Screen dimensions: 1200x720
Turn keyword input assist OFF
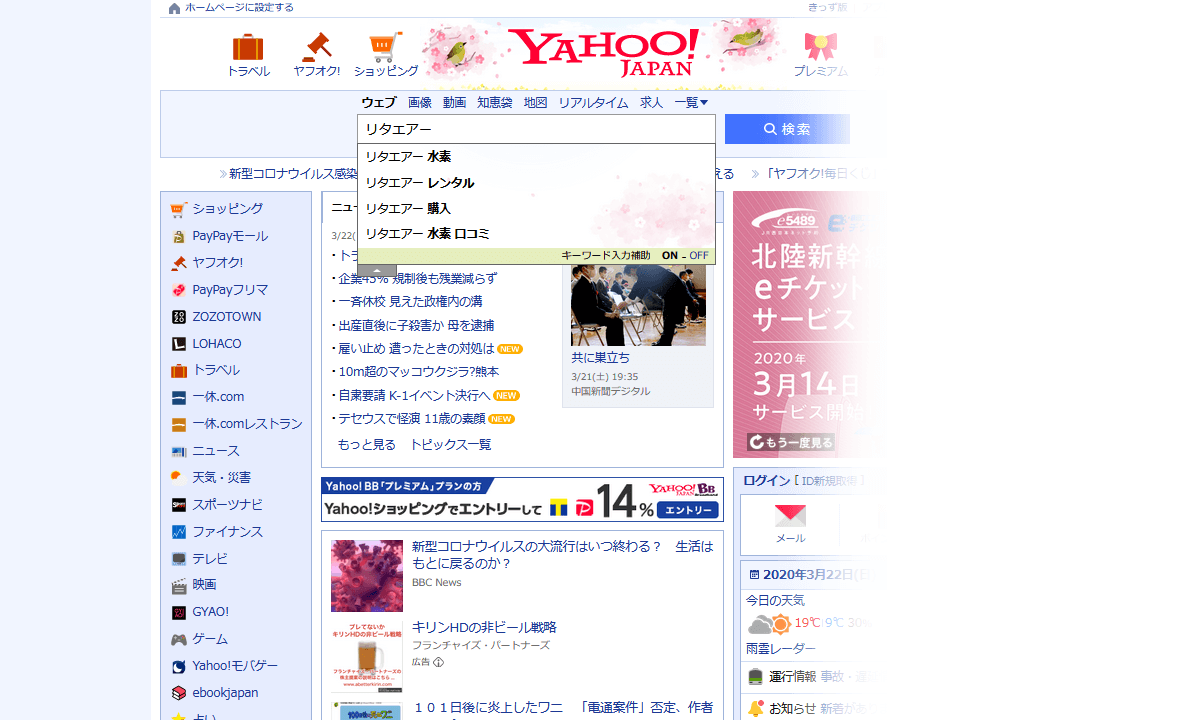point(698,256)
